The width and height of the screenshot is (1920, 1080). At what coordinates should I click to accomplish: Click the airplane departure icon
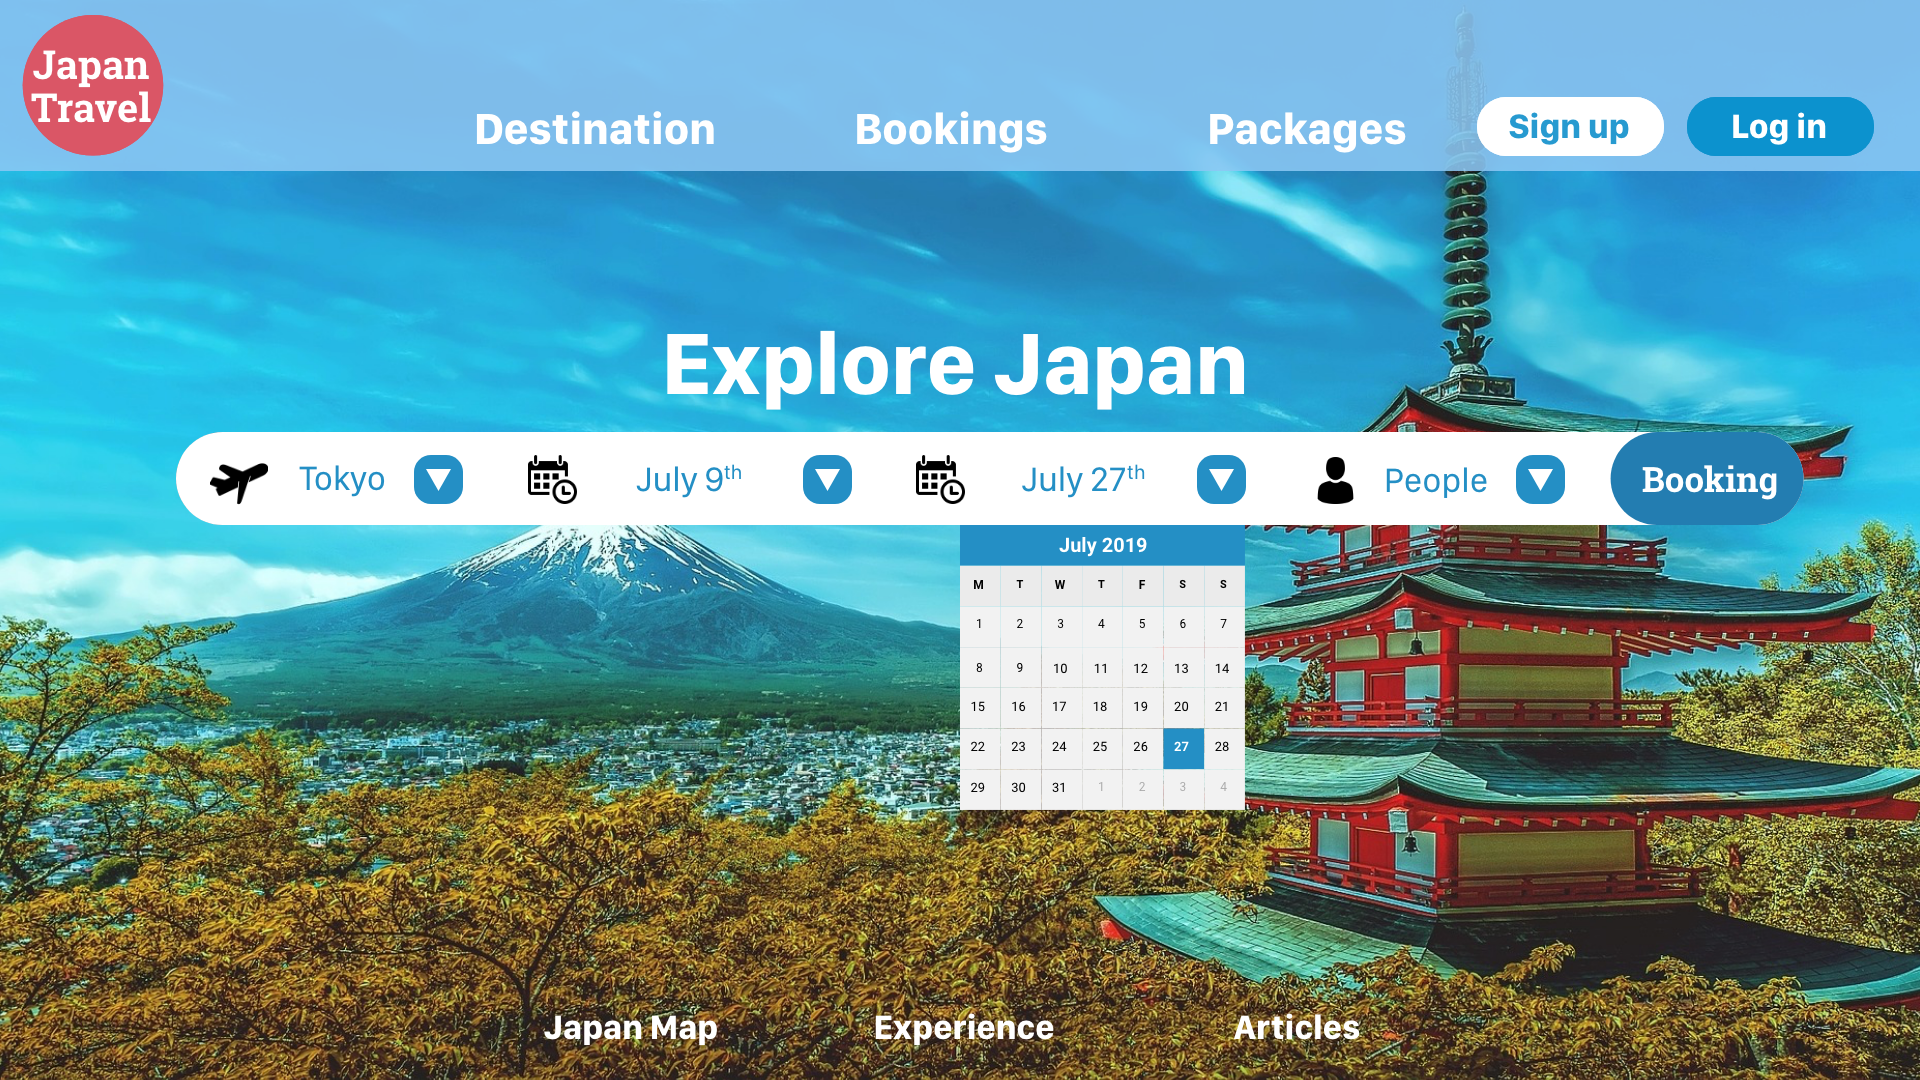click(x=239, y=481)
